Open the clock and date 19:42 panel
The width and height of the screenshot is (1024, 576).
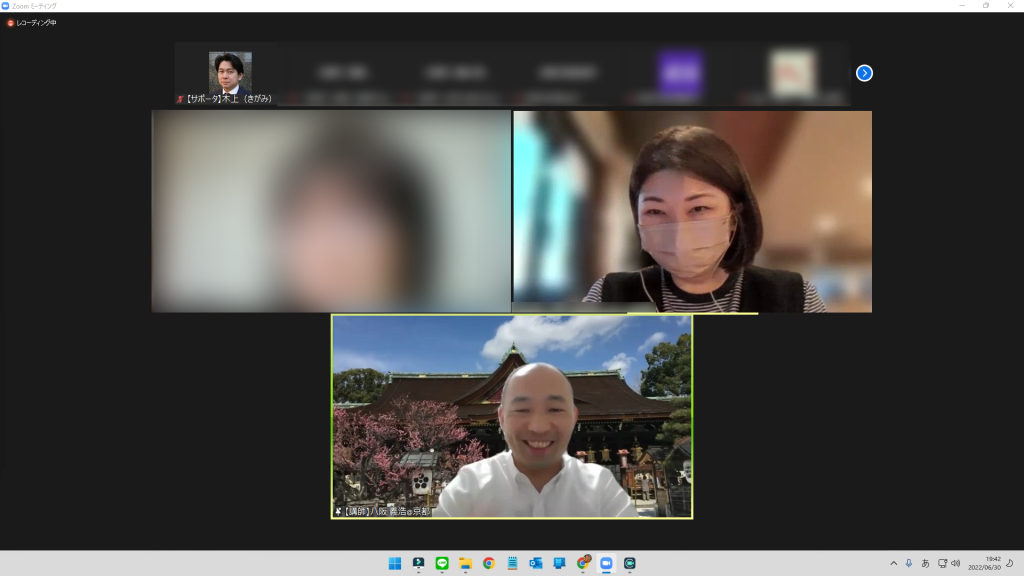[984, 563]
